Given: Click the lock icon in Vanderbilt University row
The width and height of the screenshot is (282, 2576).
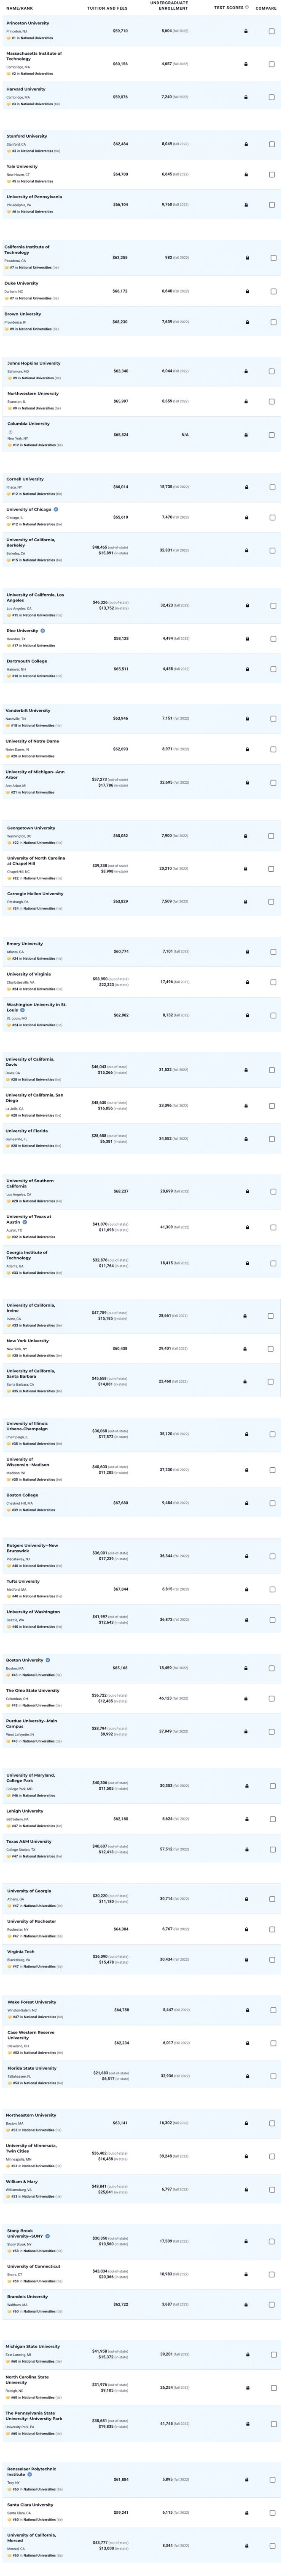Looking at the screenshot, I should [247, 718].
